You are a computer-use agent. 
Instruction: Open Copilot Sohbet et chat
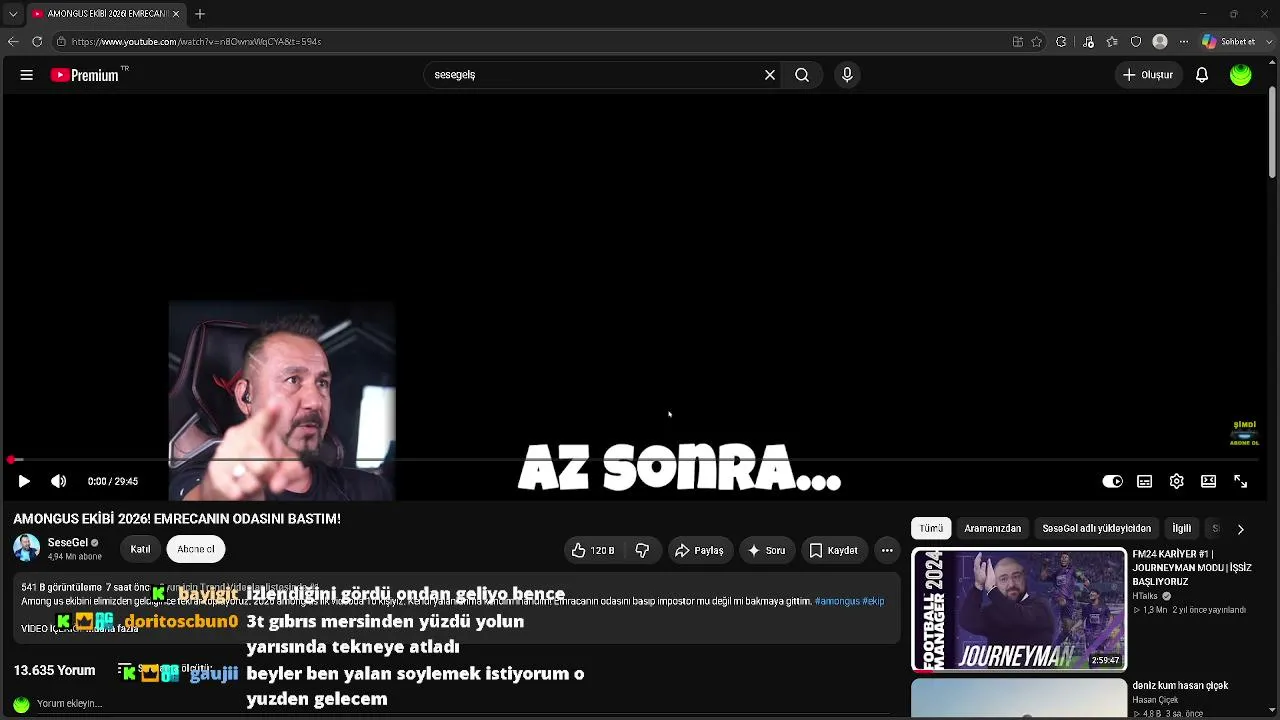1229,42
